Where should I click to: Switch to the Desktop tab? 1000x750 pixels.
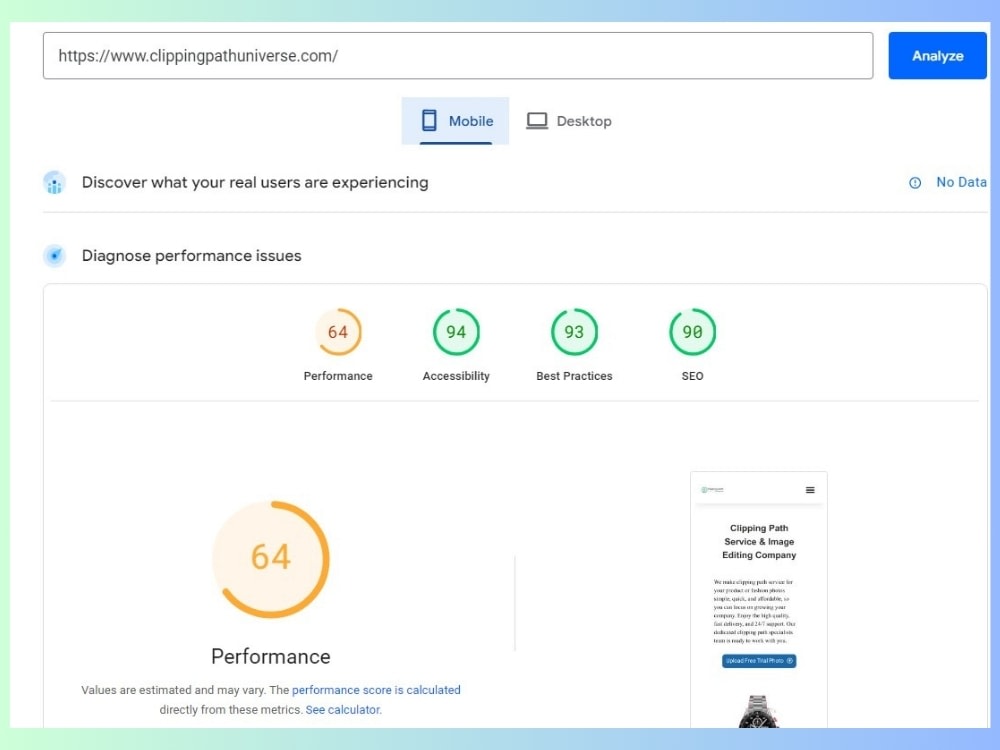[x=568, y=121]
